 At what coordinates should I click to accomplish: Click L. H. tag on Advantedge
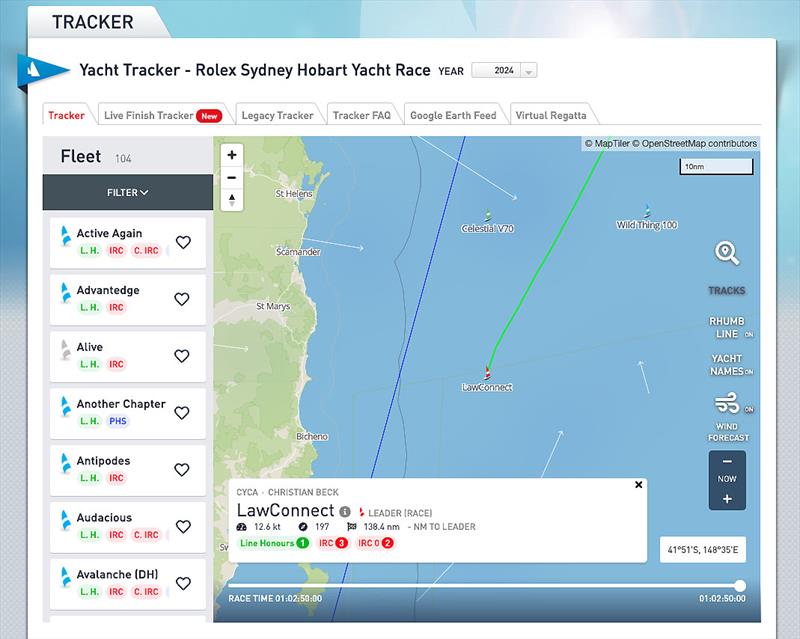pyautogui.click(x=89, y=307)
